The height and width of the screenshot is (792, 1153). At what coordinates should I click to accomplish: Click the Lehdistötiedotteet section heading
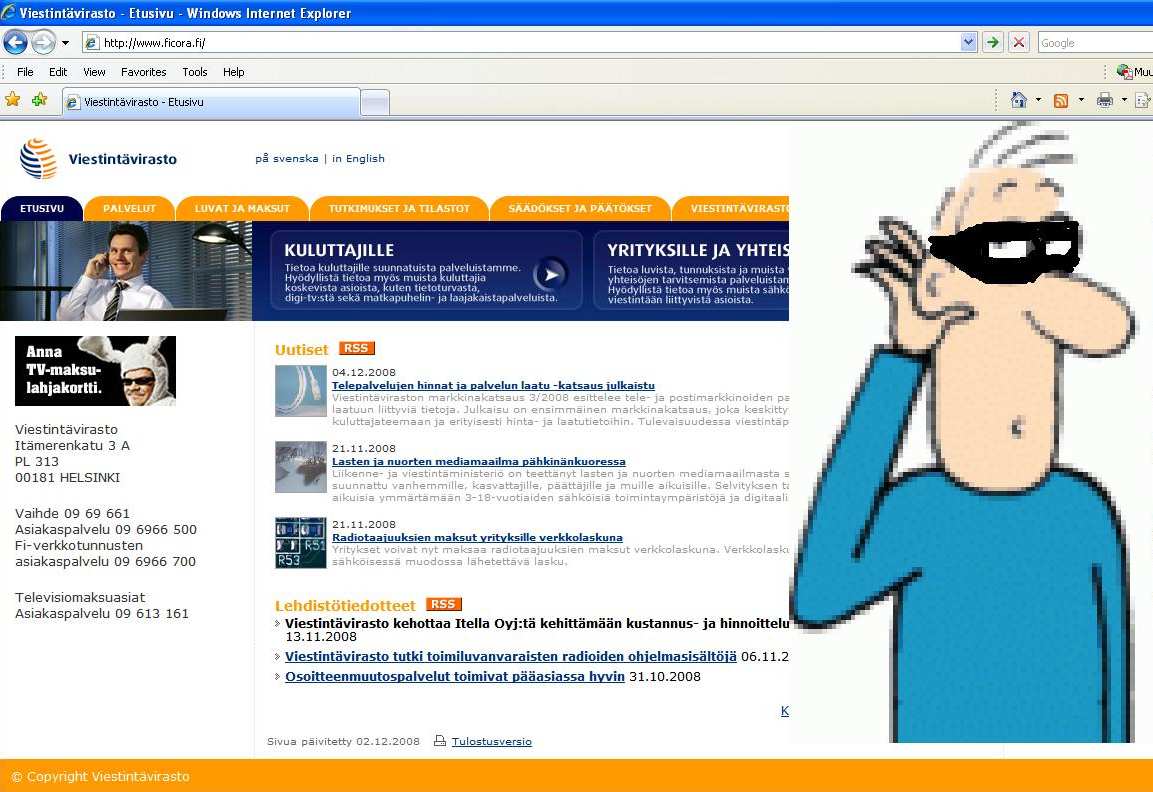(x=346, y=606)
